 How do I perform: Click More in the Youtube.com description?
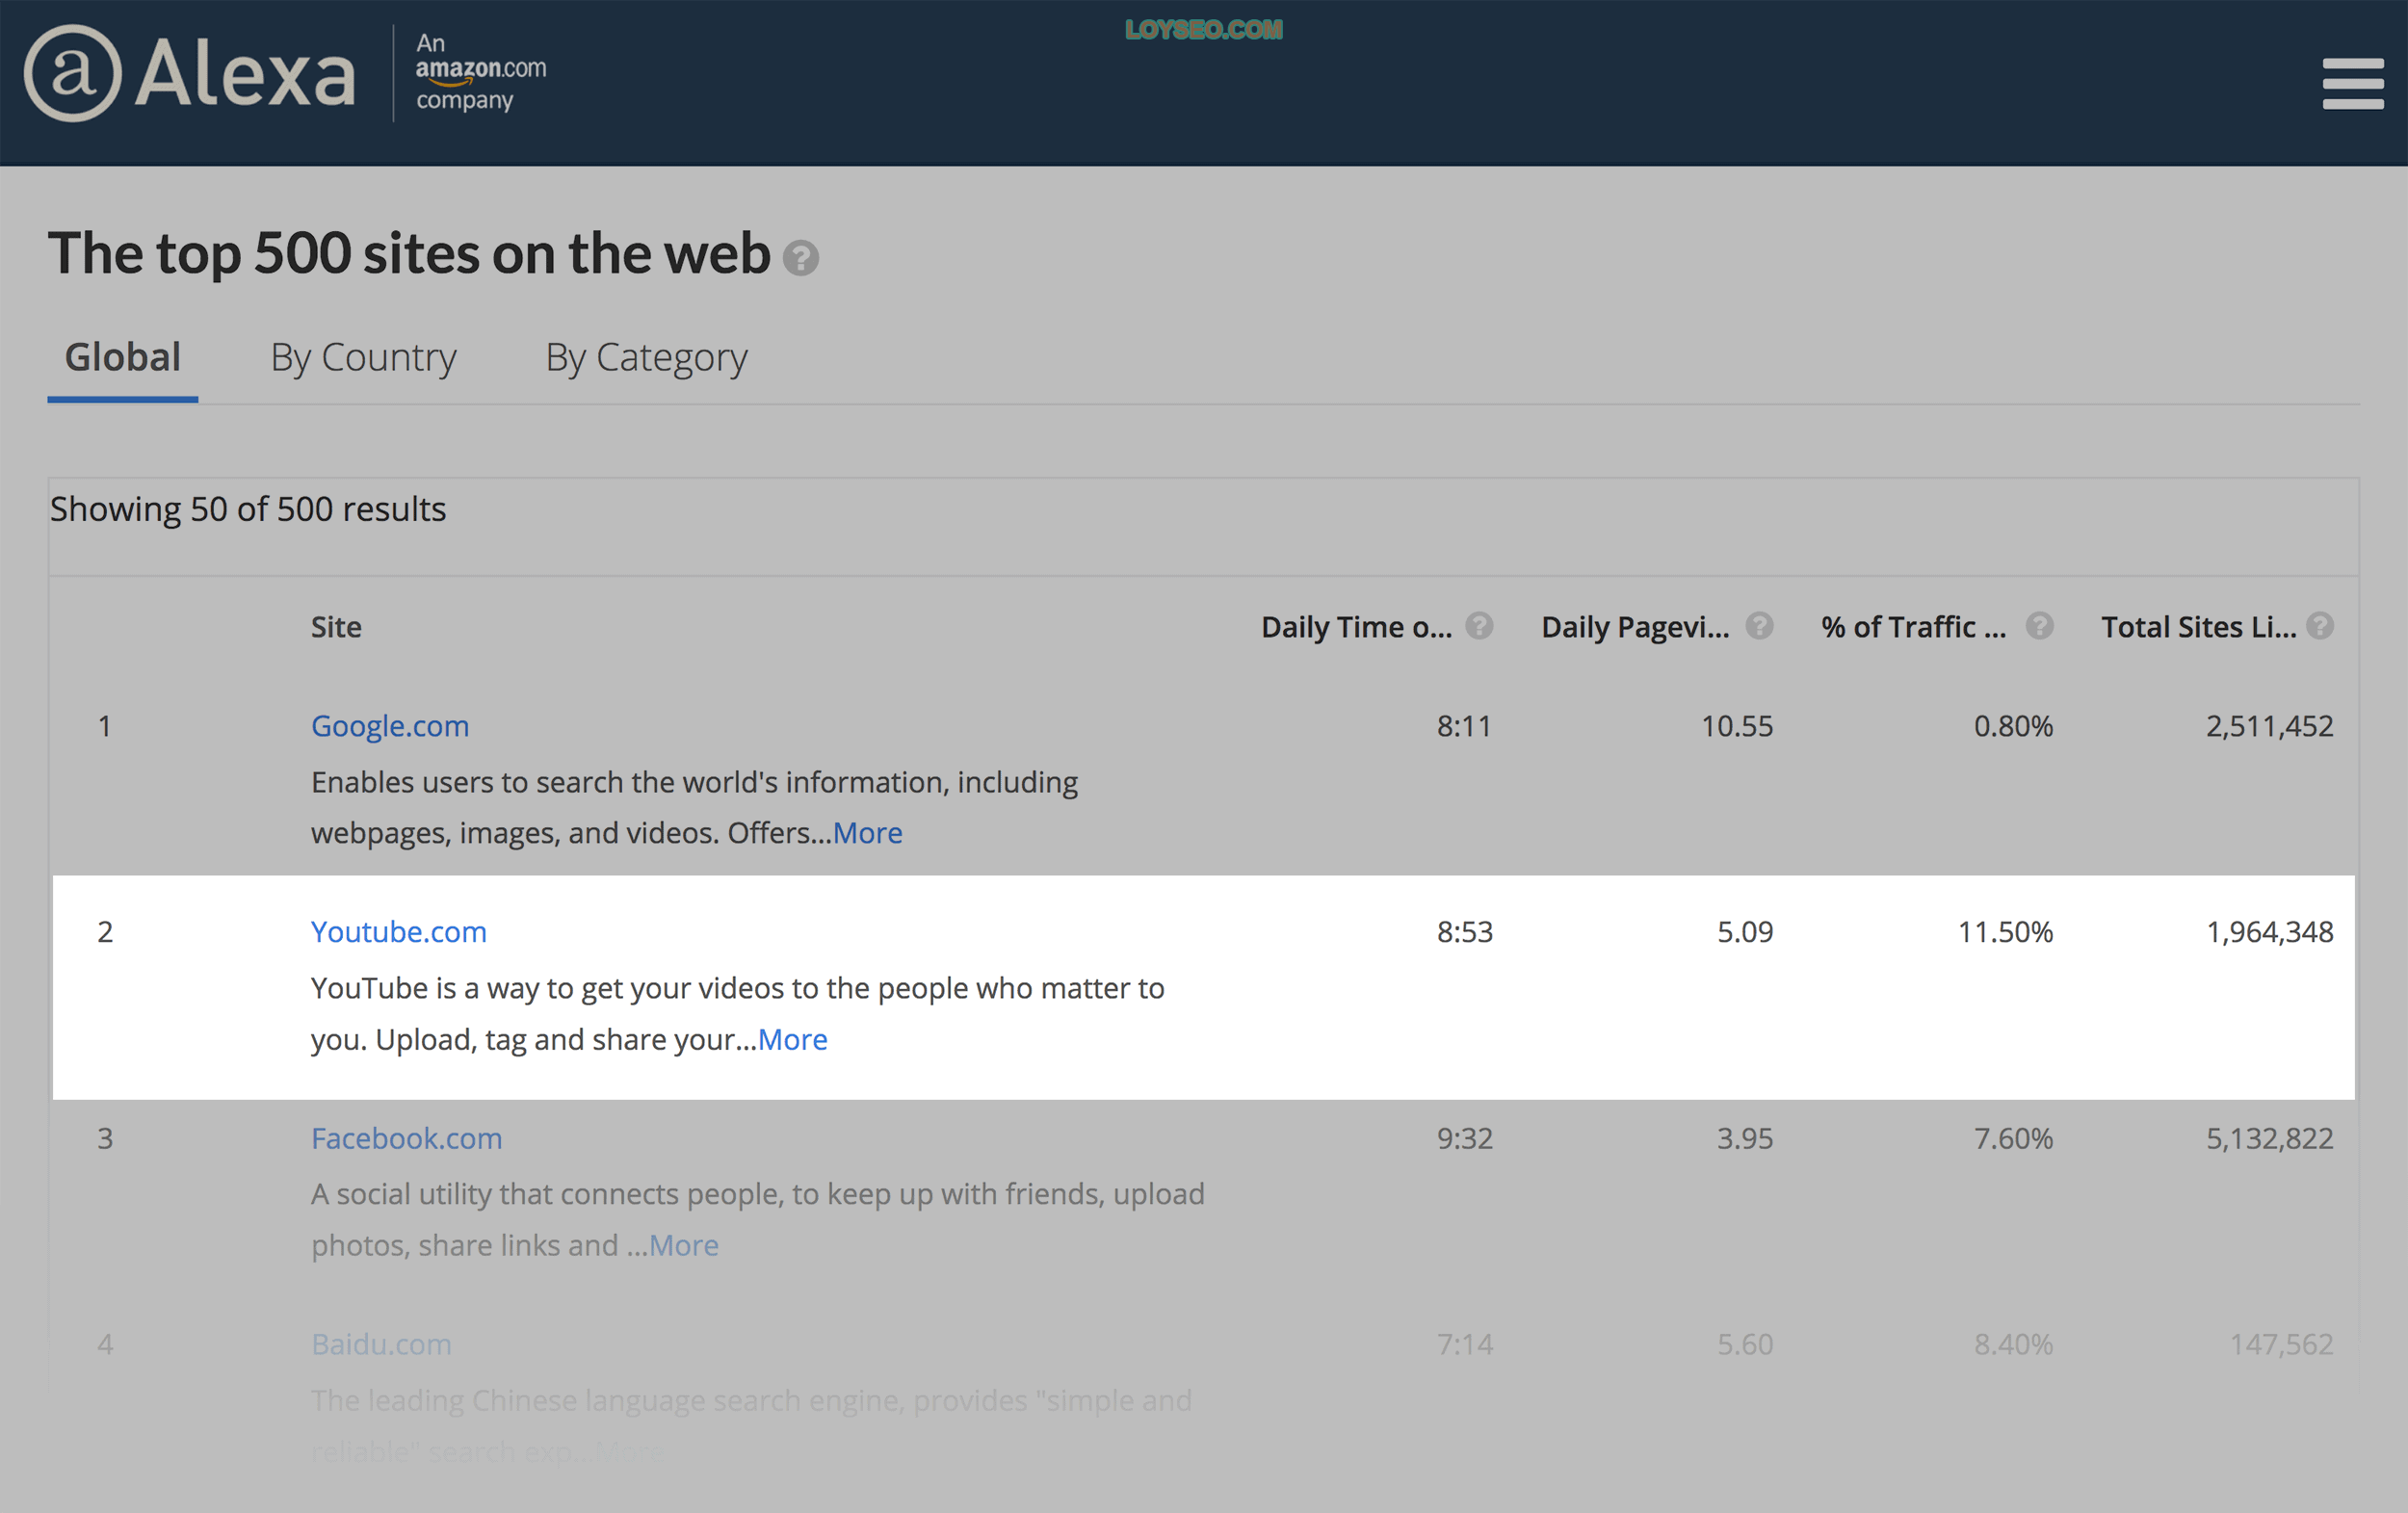tap(793, 1040)
